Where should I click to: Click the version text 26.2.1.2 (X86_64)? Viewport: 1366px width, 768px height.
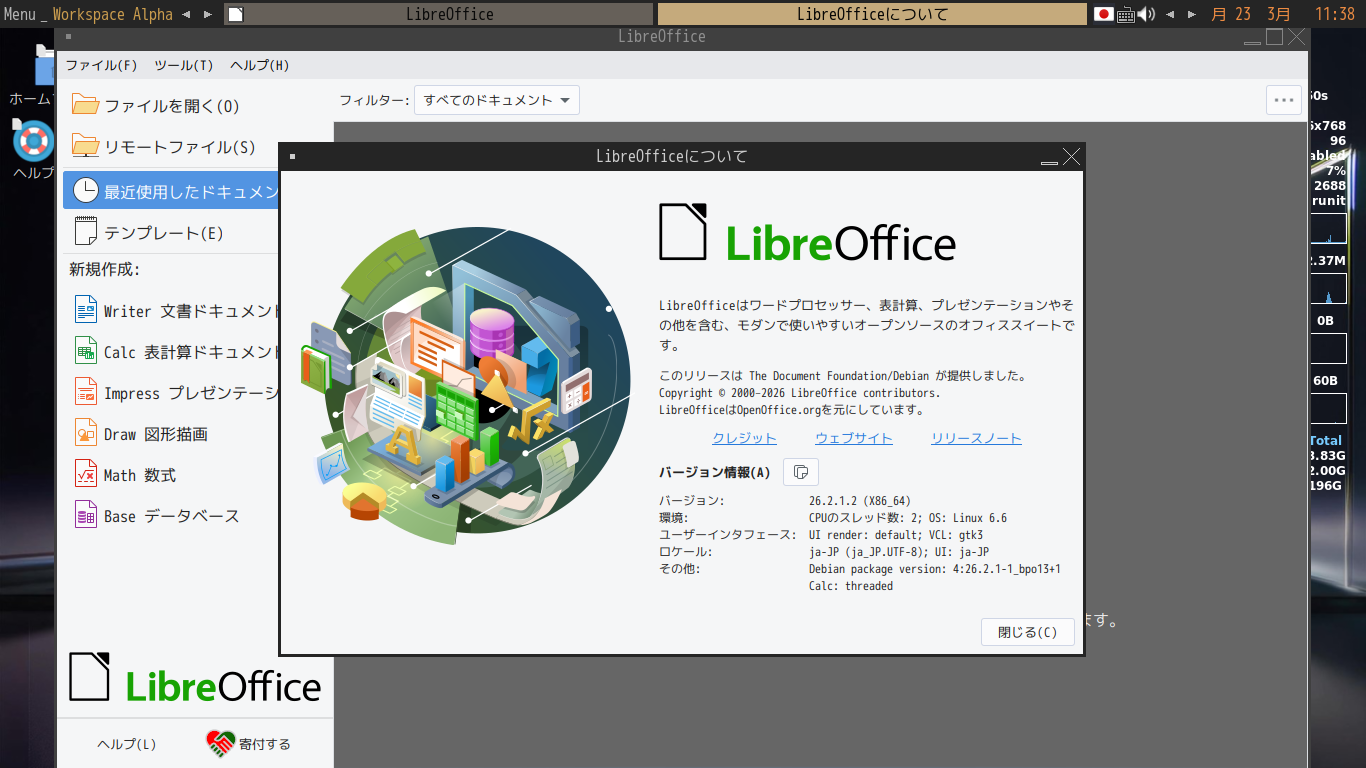860,501
